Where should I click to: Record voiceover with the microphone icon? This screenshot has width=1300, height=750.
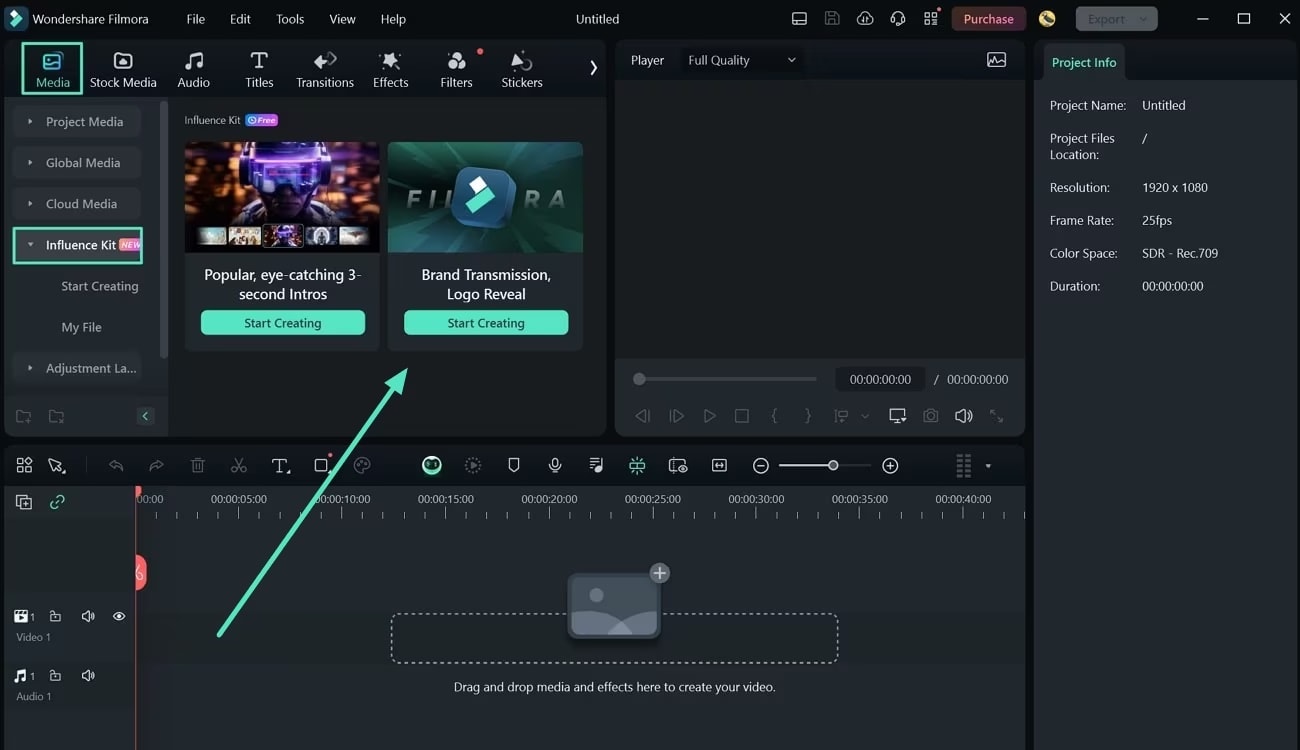555,465
